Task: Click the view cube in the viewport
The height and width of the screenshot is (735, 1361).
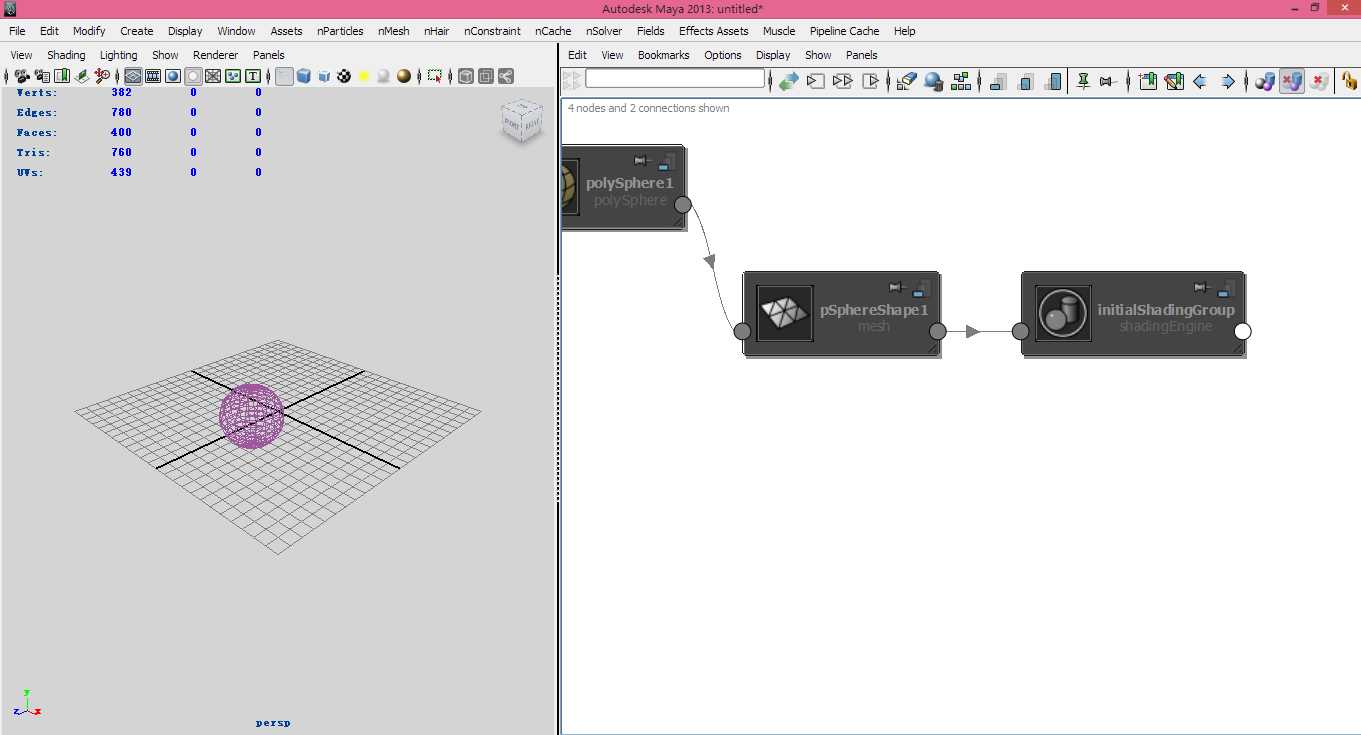Action: pyautogui.click(x=521, y=120)
